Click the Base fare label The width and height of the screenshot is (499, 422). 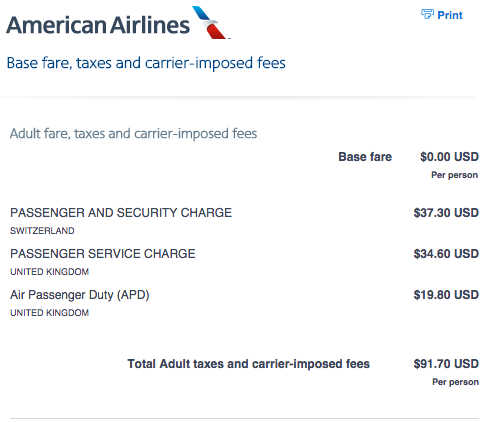[x=365, y=157]
